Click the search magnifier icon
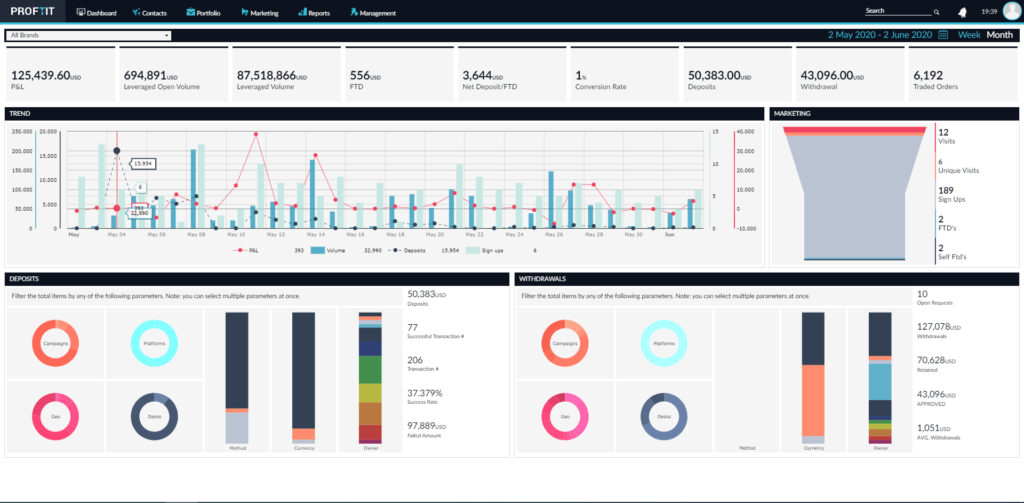Screen dimensions: 1024x503 click(936, 12)
